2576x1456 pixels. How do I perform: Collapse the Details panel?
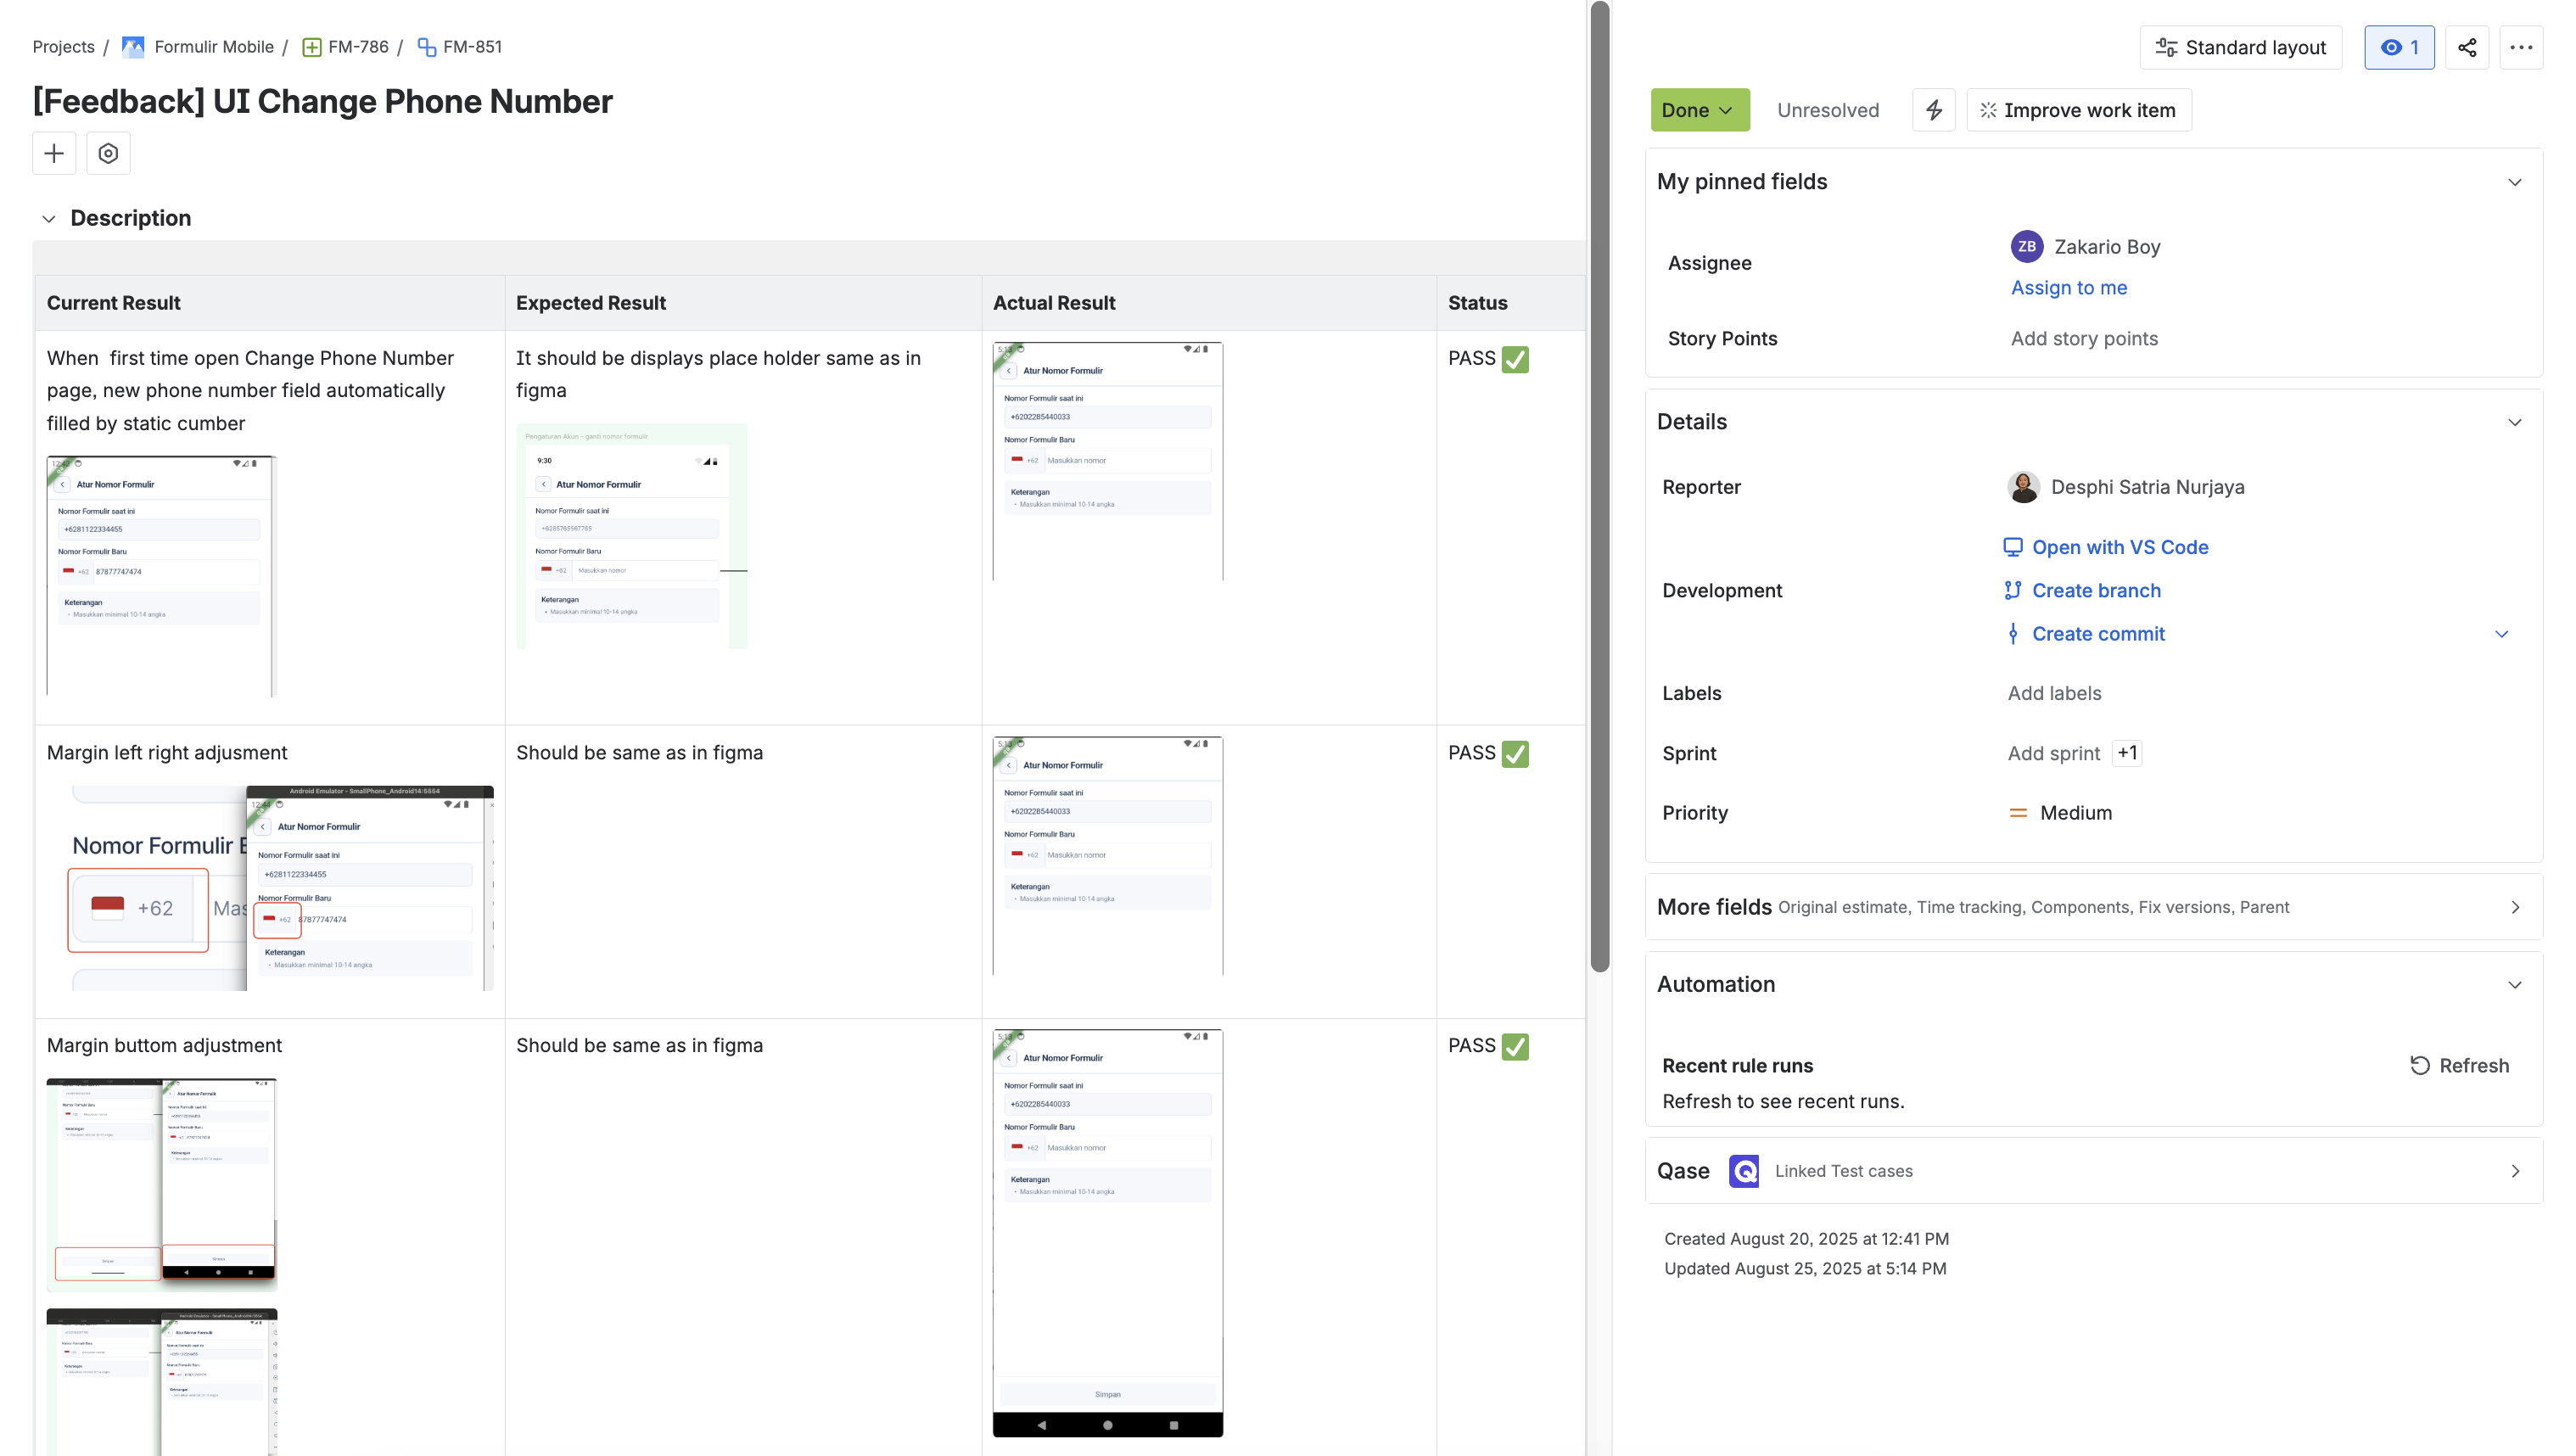coord(2515,422)
